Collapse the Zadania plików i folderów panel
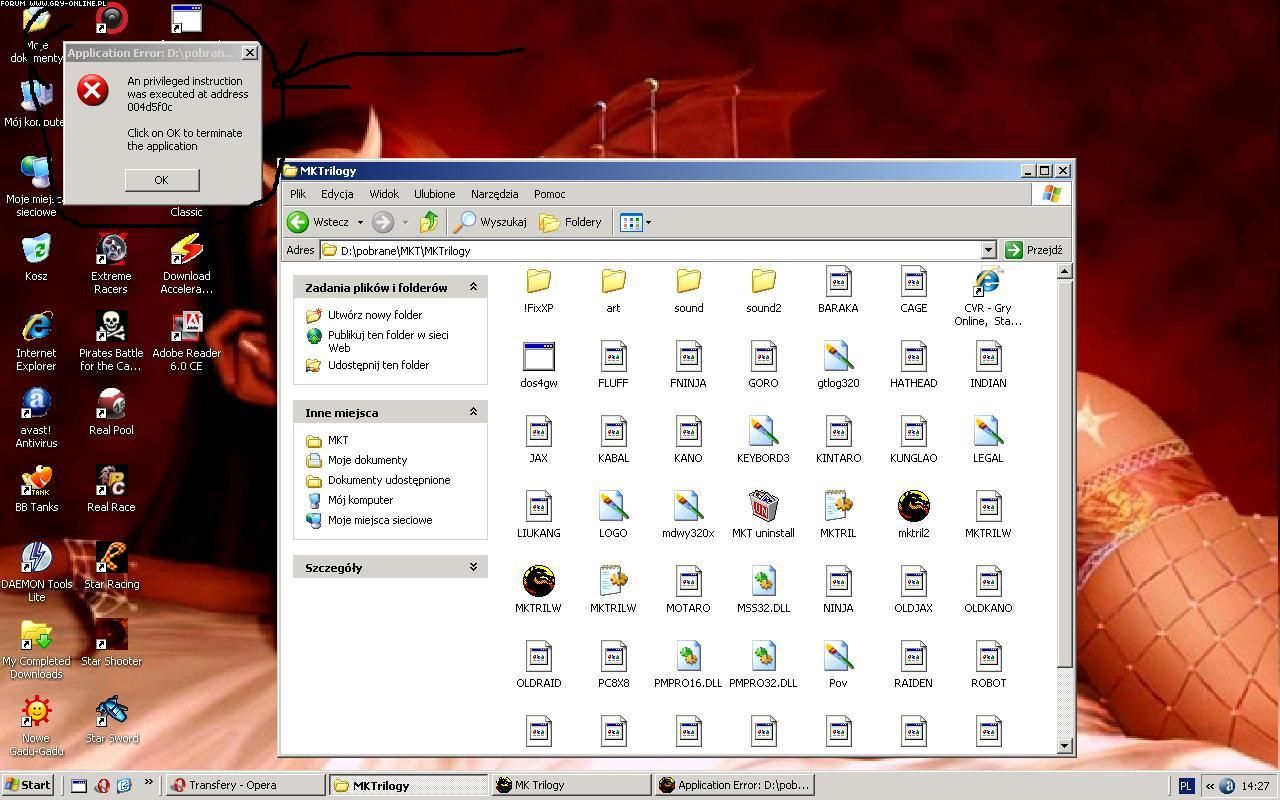 [473, 287]
